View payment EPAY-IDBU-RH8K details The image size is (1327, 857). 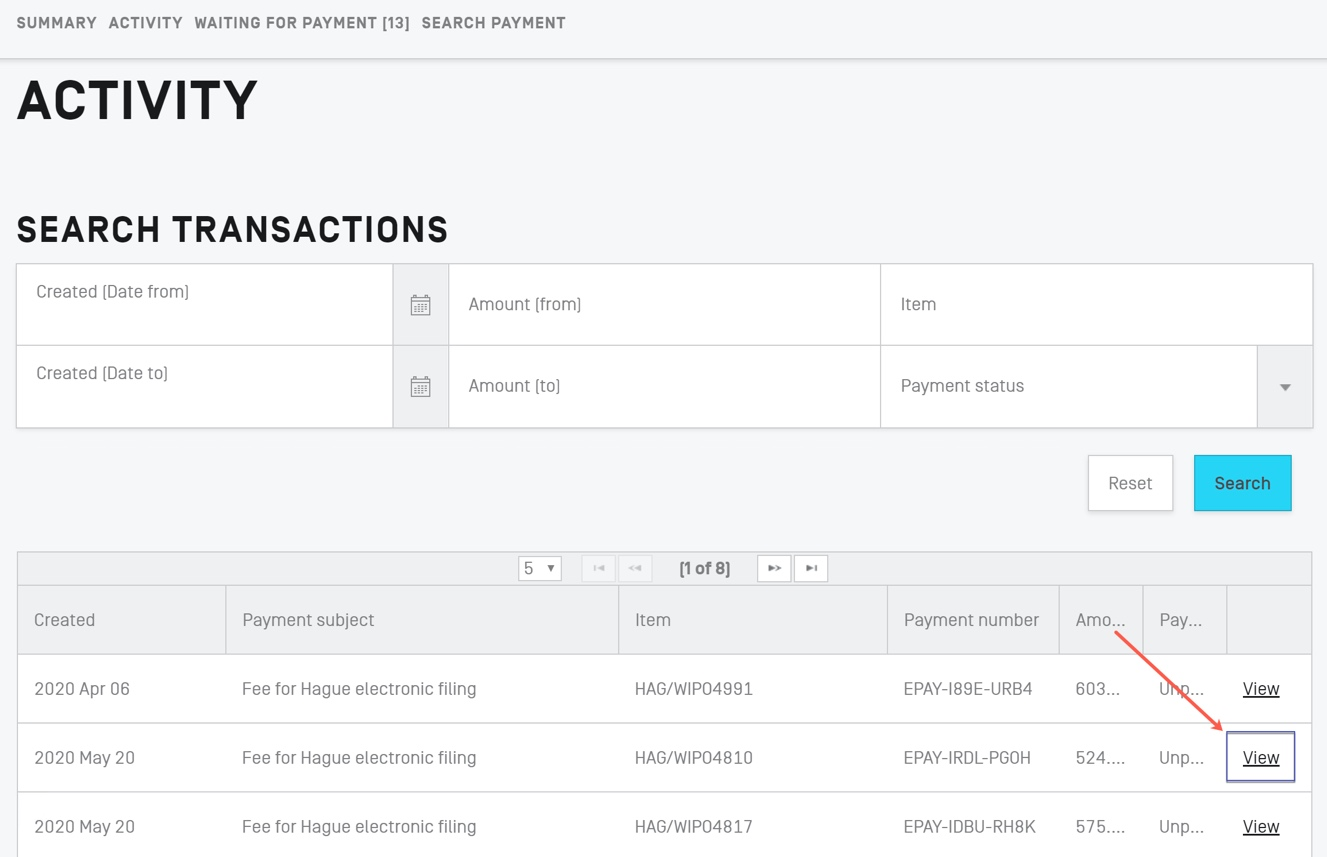coord(1260,827)
